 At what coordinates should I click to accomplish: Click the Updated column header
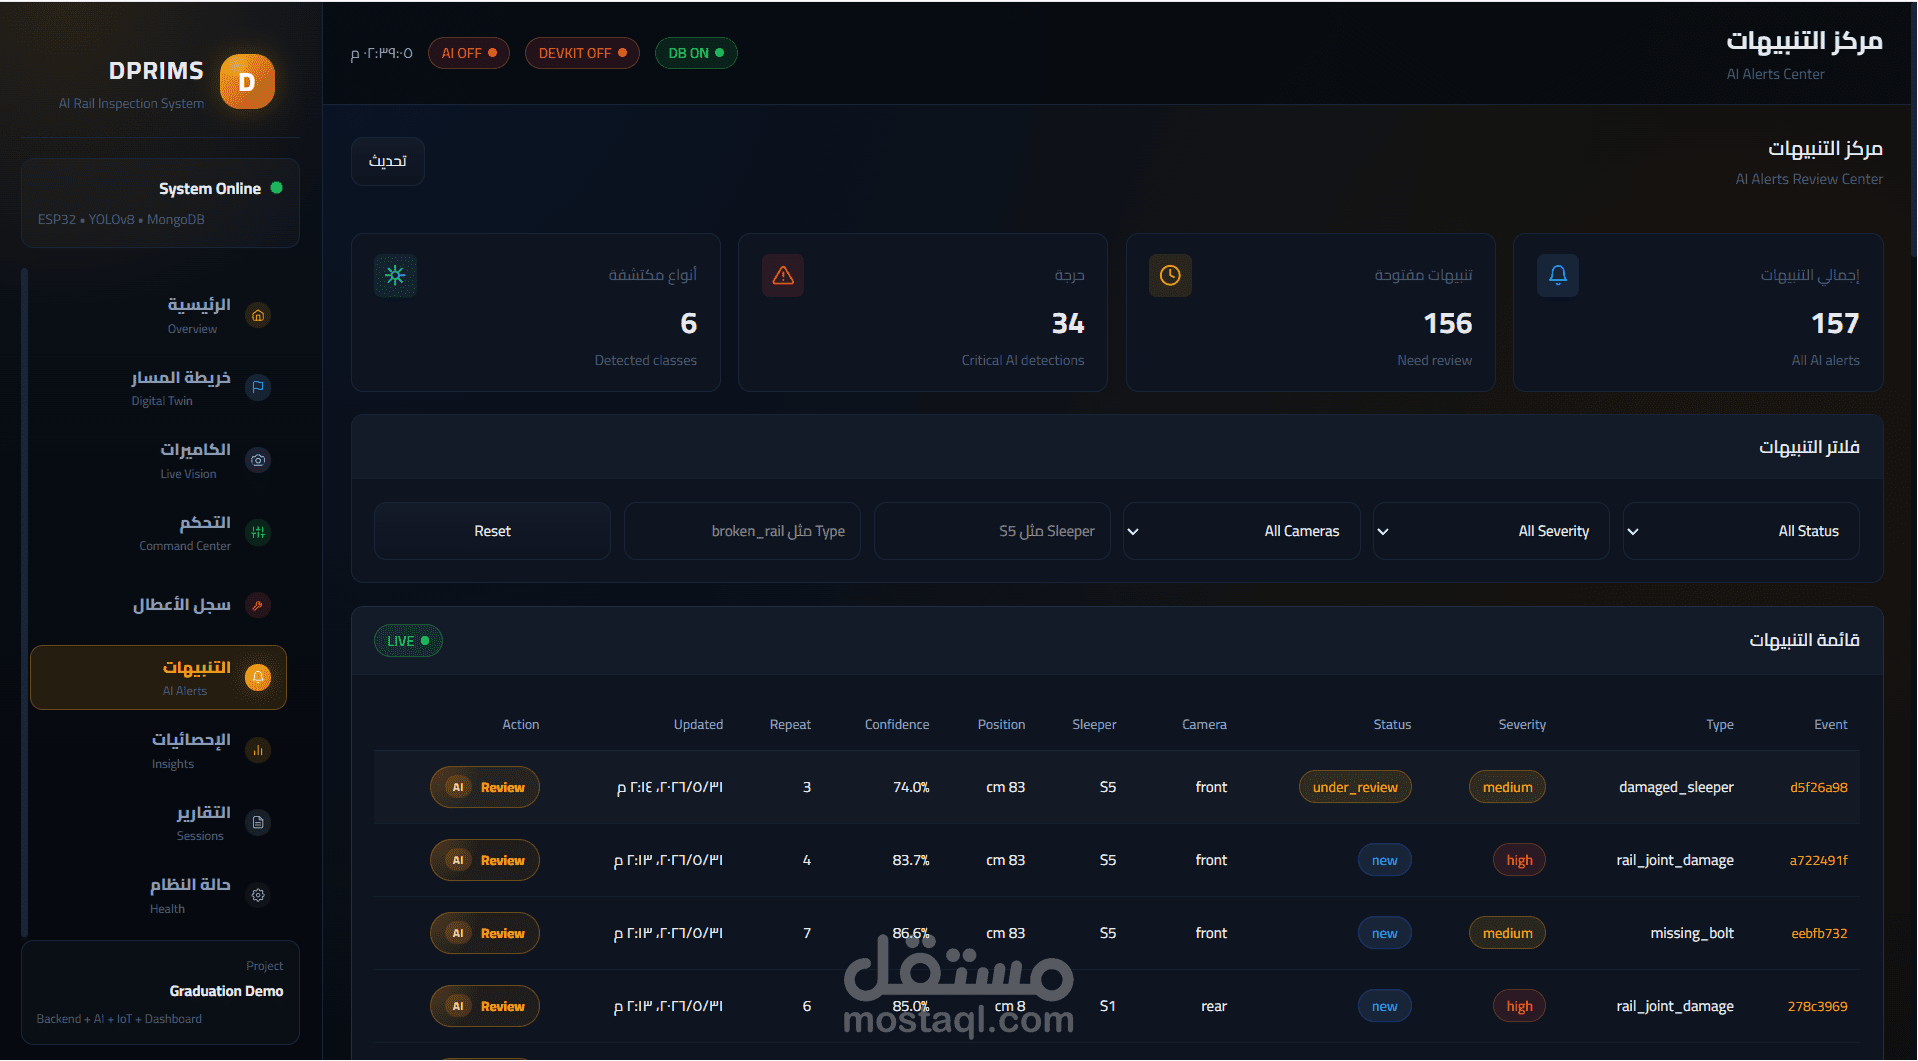coord(698,725)
